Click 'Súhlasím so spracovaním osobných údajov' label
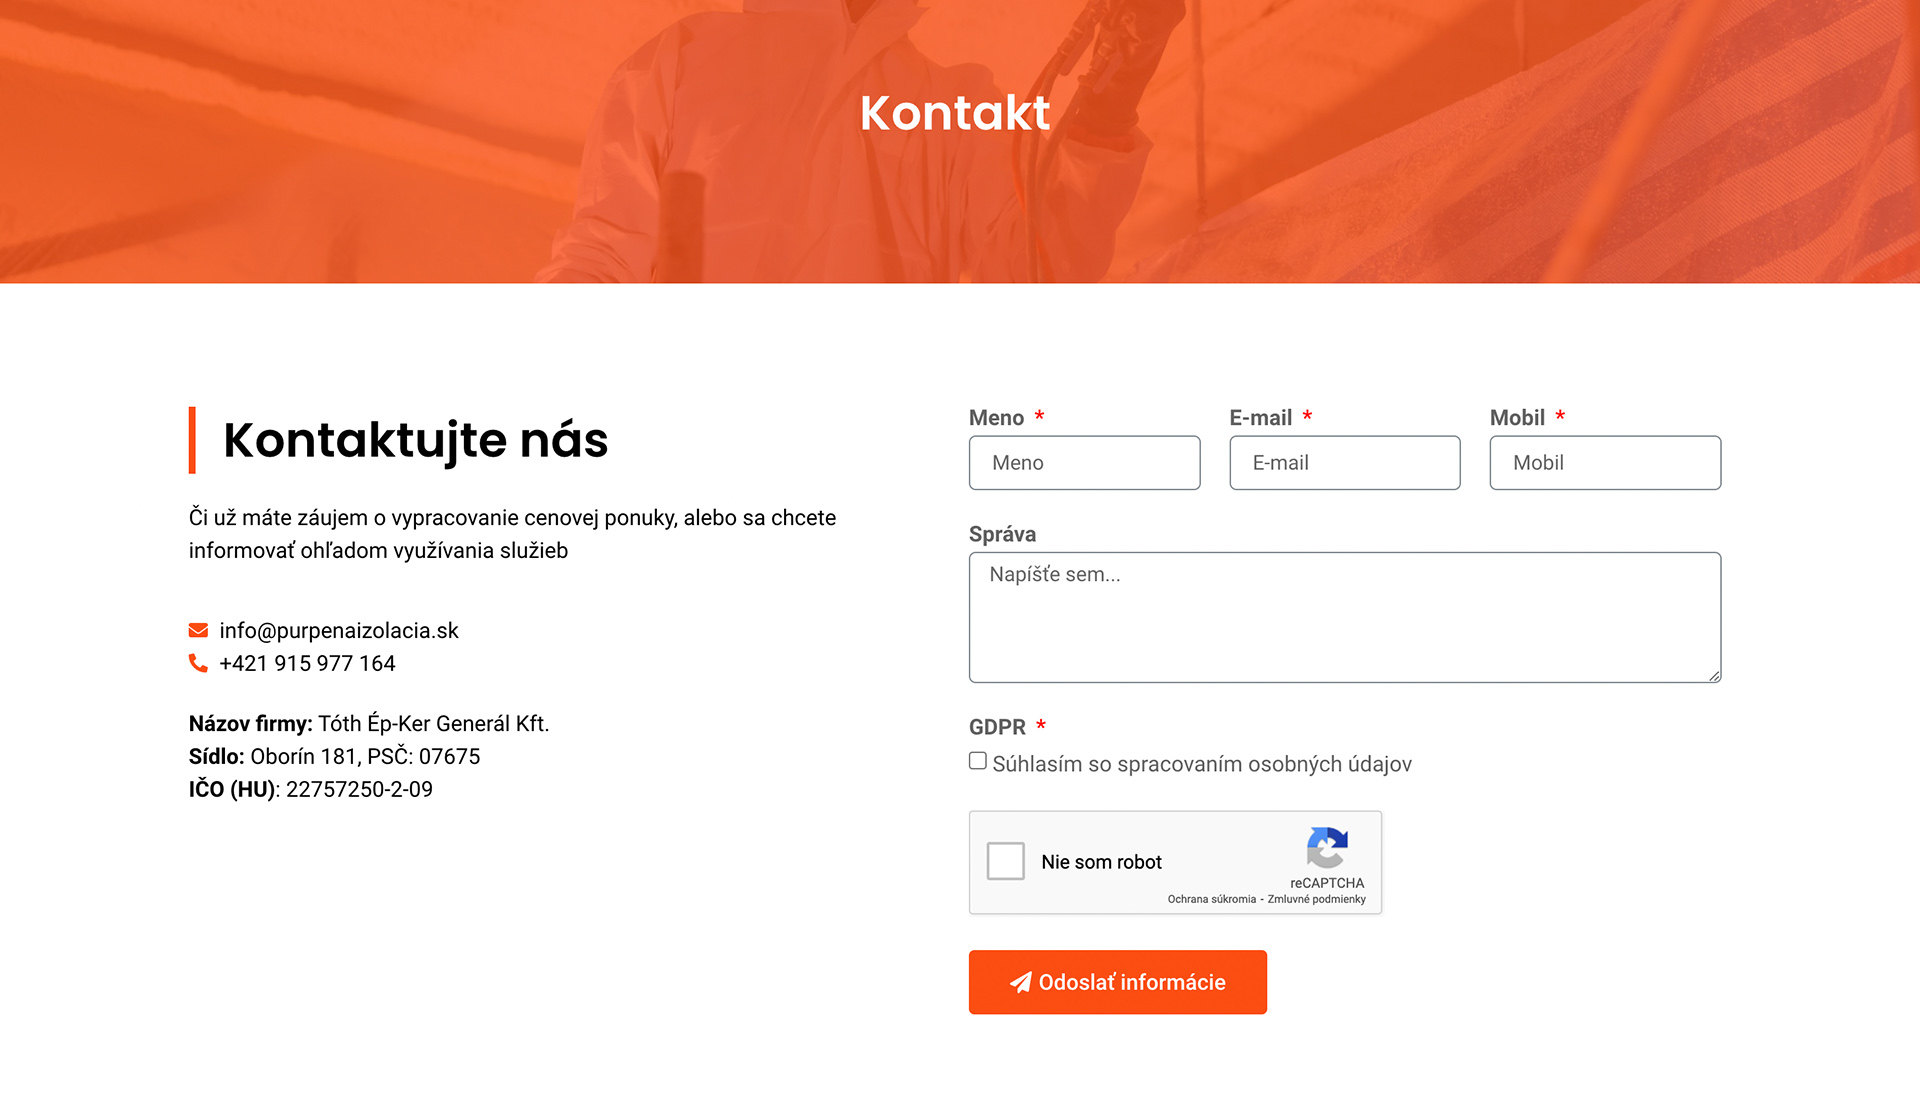1920x1117 pixels. tap(1201, 764)
